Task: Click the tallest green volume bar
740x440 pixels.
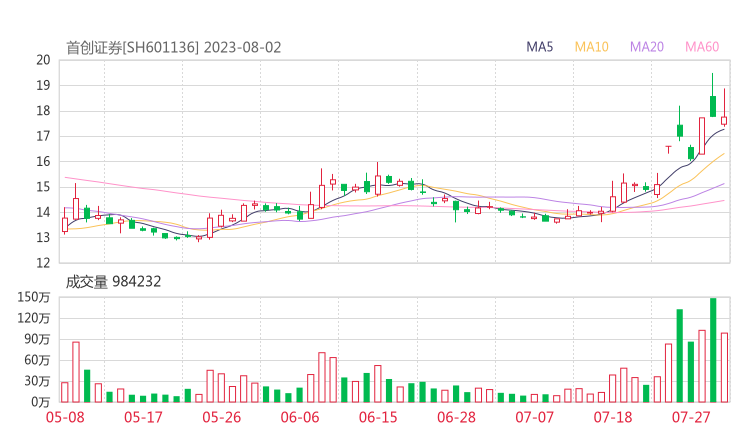Action: tap(713, 350)
